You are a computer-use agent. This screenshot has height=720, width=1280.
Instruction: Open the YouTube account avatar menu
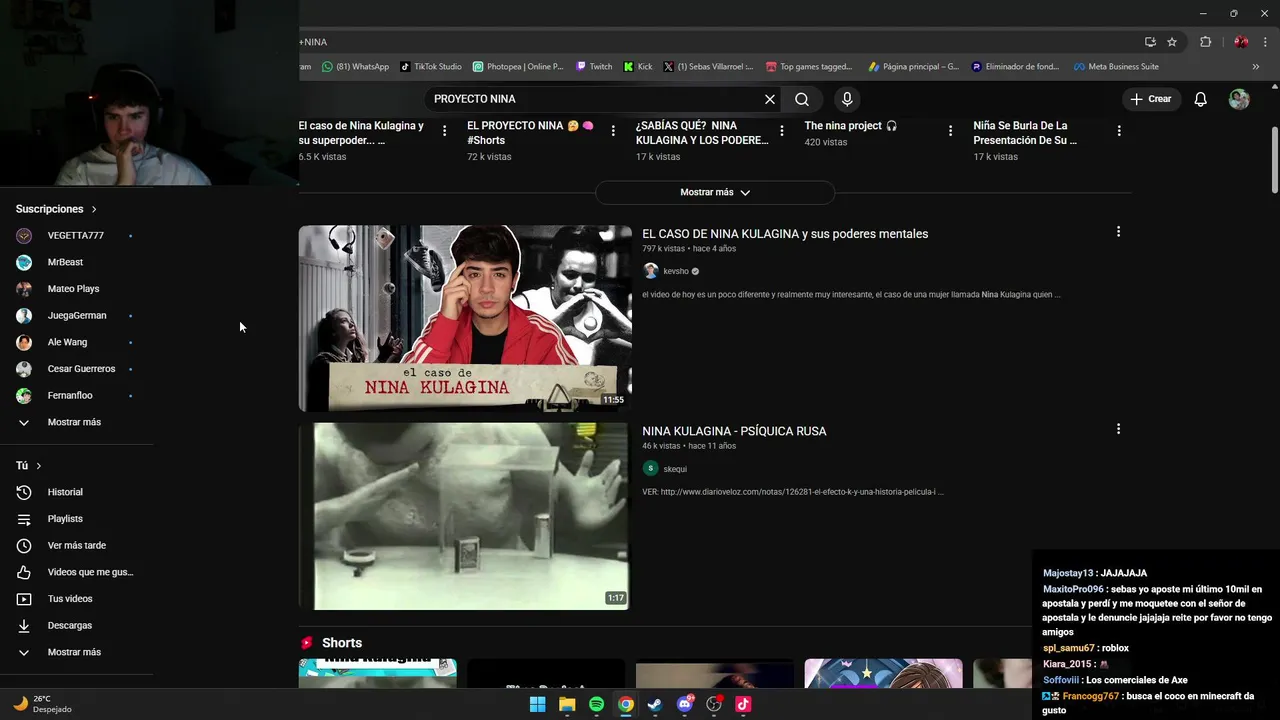[x=1239, y=99]
